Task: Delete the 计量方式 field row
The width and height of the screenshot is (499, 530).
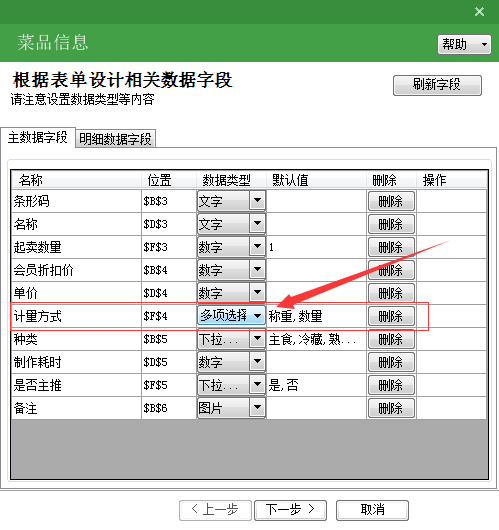Action: (x=391, y=316)
